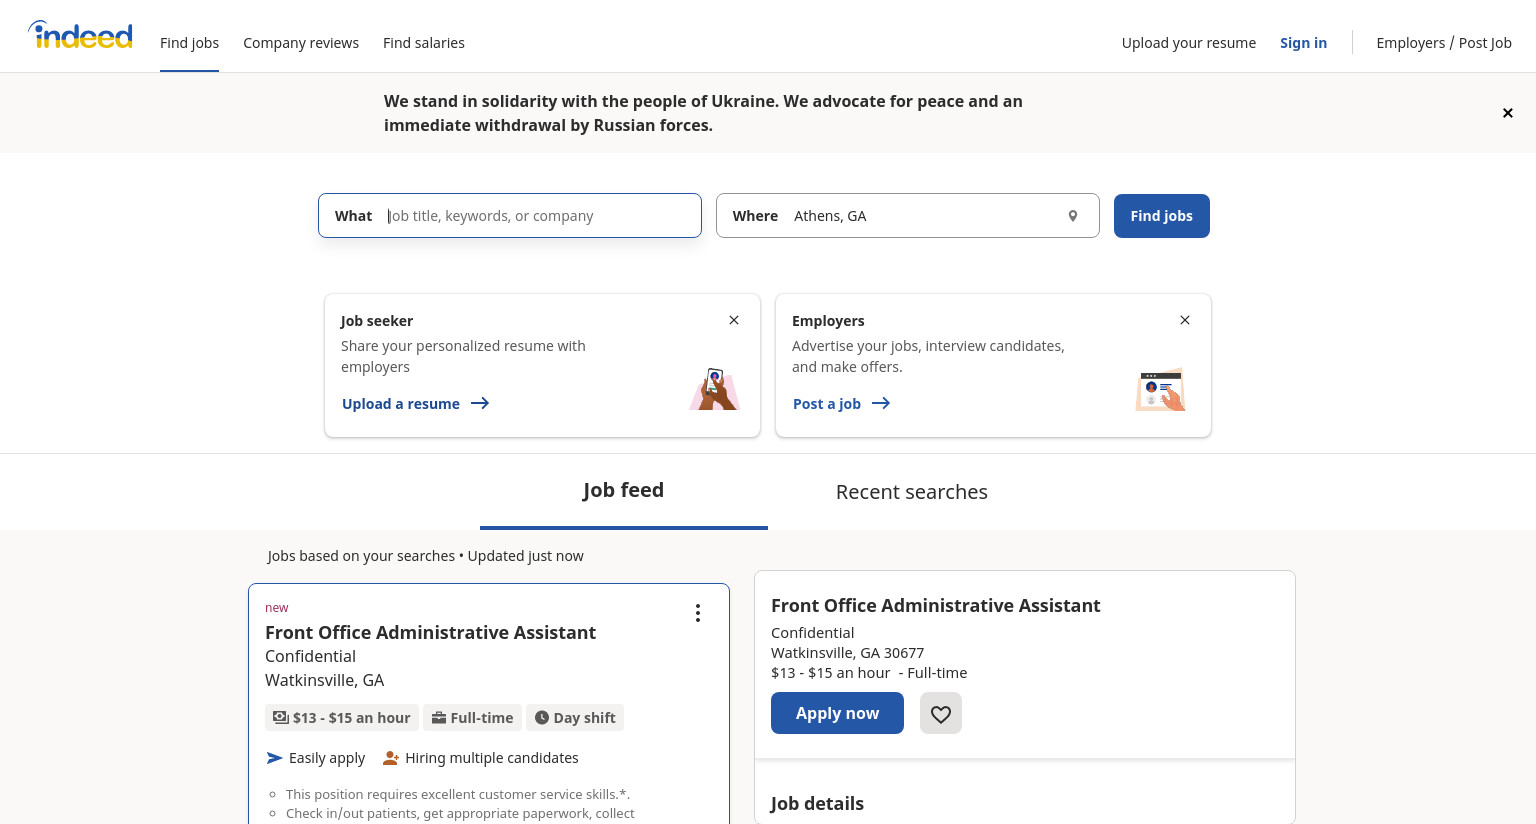Click Sign in link

coord(1303,43)
